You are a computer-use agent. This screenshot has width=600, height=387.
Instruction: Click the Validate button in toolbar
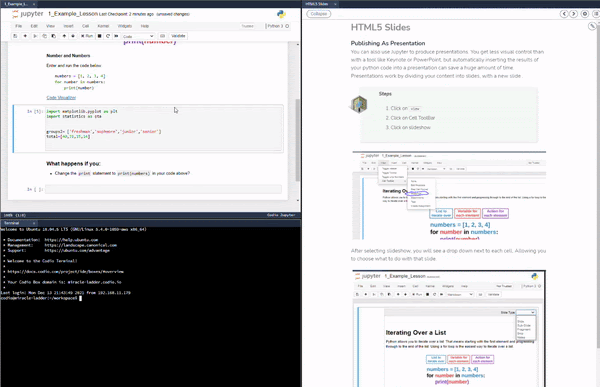point(178,36)
